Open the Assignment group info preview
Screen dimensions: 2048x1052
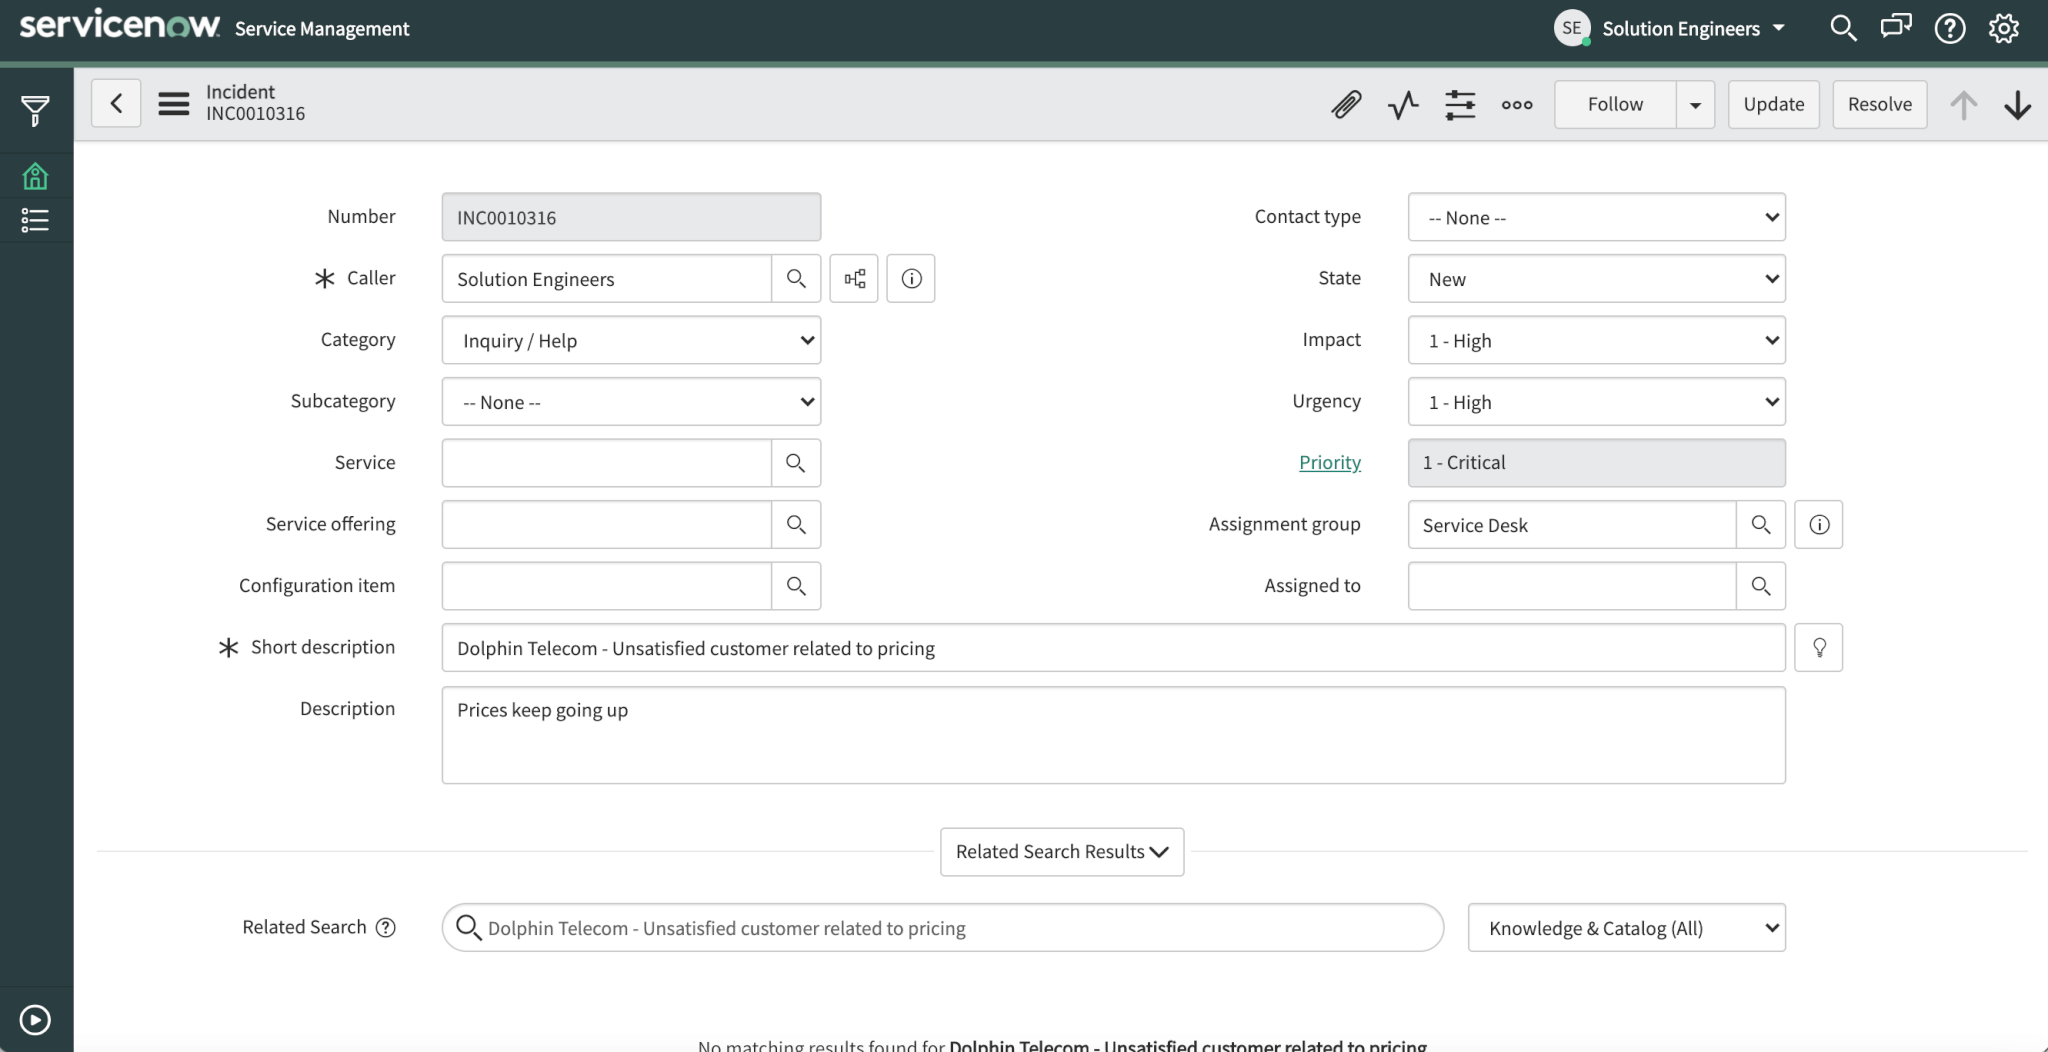tap(1818, 524)
